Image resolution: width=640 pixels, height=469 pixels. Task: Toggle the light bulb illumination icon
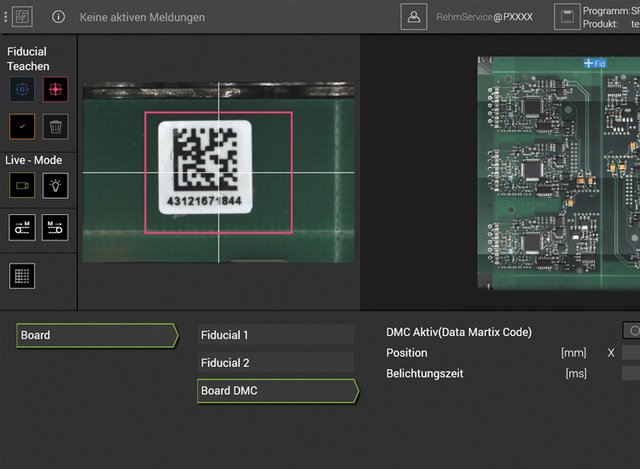pyautogui.click(x=56, y=185)
